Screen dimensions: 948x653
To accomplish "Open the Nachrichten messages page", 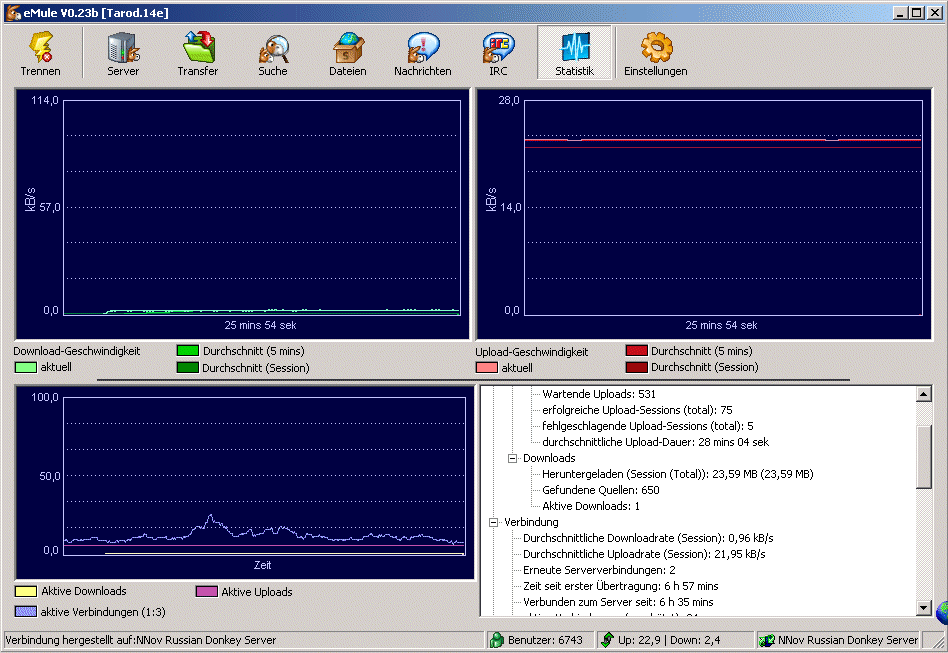I will (x=423, y=54).
